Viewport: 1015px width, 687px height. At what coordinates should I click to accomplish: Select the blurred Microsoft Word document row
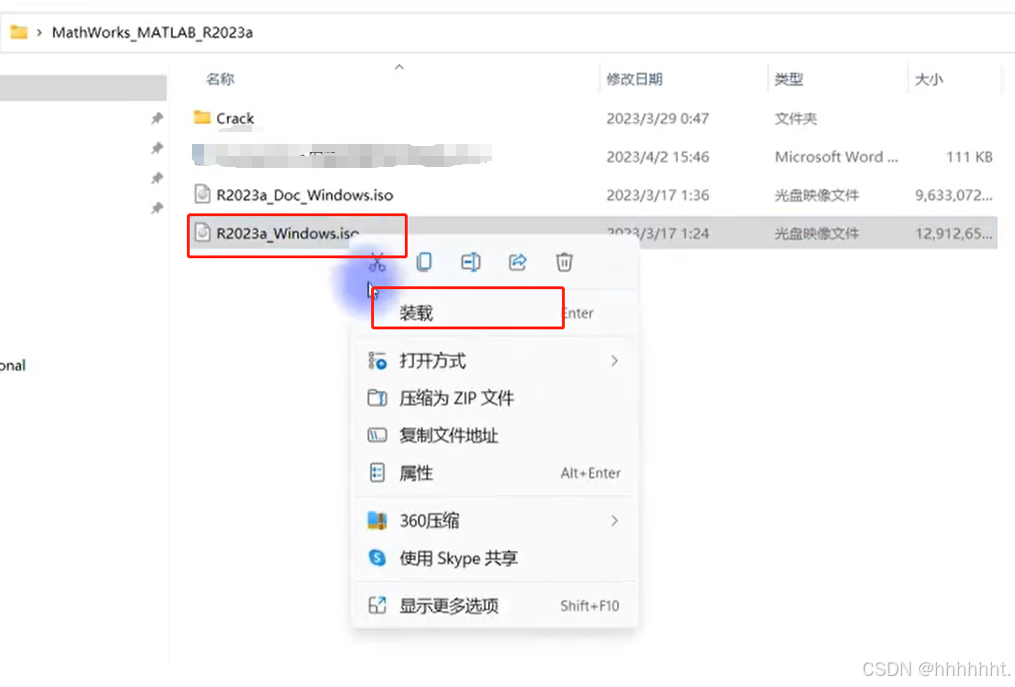(592, 157)
